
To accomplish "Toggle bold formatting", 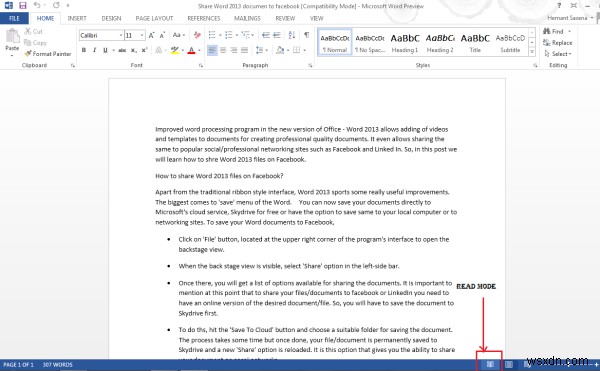I will click(84, 50).
